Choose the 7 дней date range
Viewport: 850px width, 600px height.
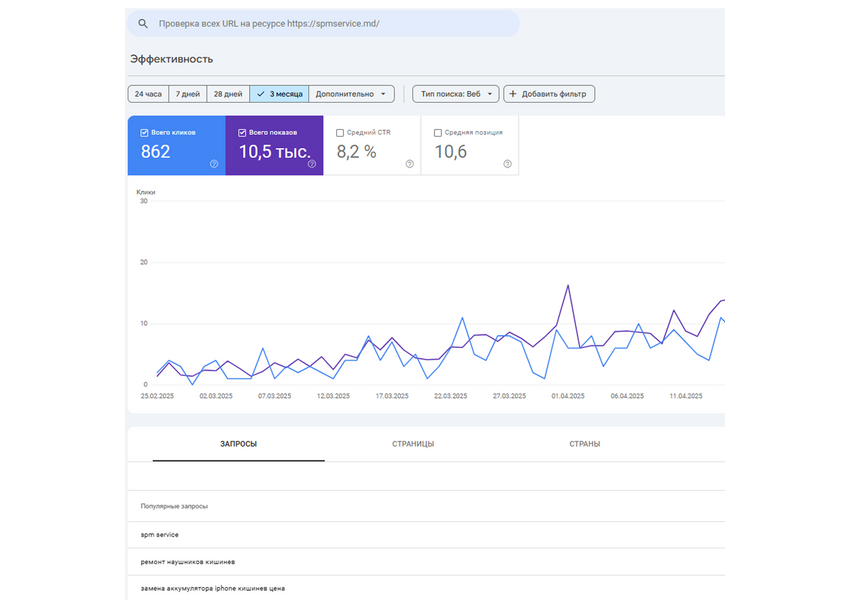coord(188,94)
